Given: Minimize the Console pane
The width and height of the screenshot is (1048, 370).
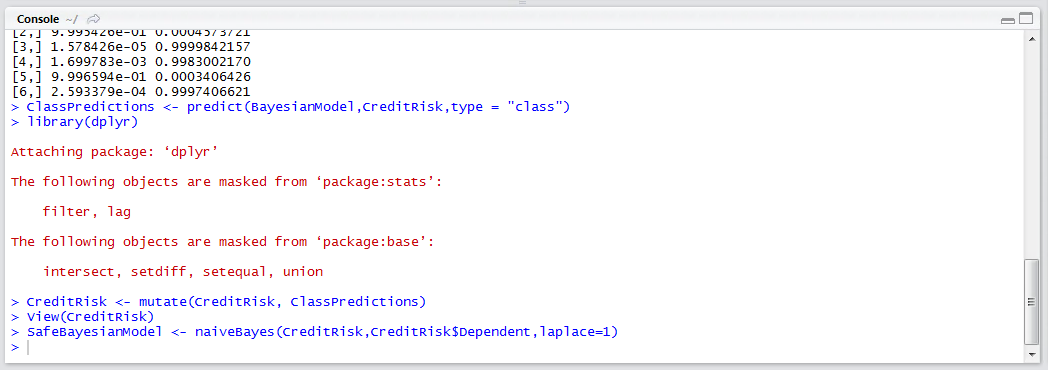Looking at the screenshot, I should (1007, 20).
